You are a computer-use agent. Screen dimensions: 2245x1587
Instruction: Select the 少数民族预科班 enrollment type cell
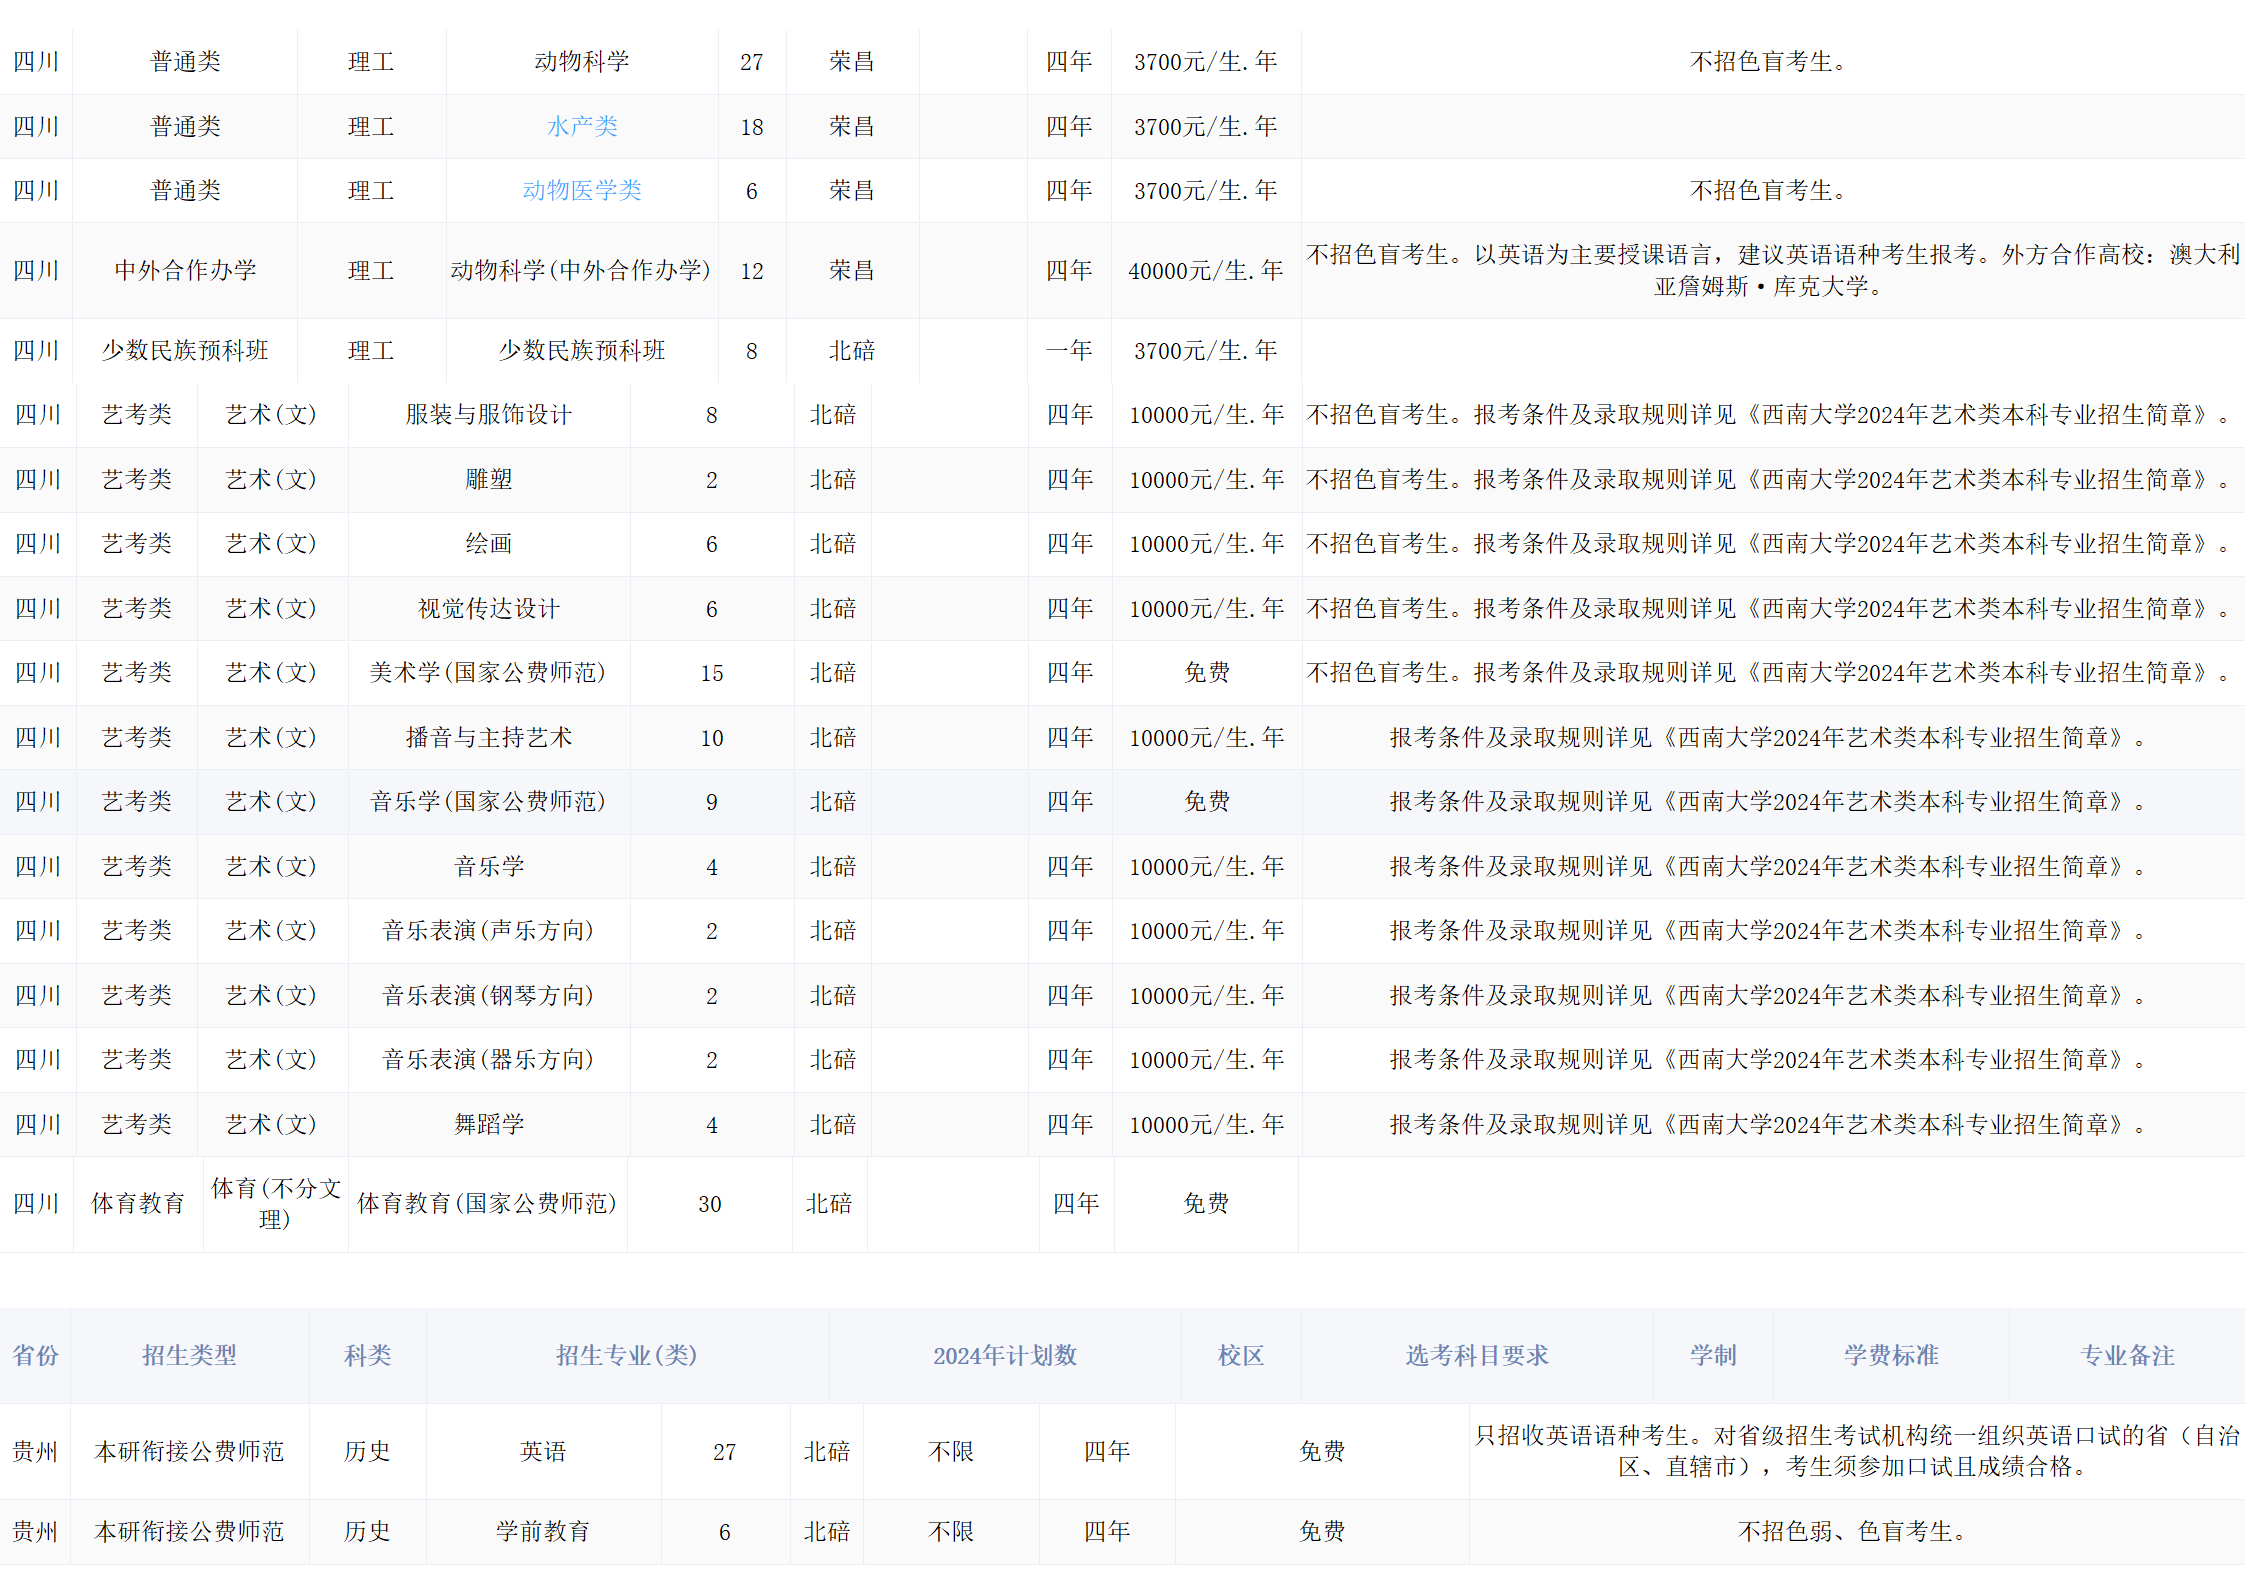[x=185, y=350]
